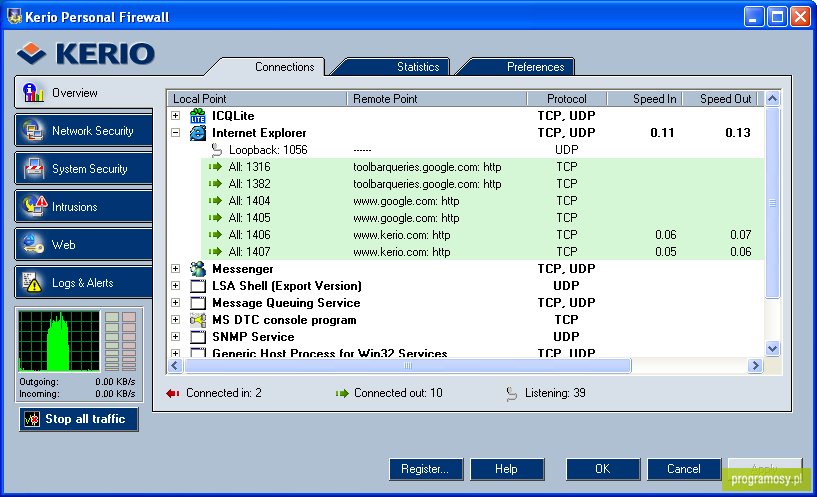Expand the ICQLite tree node
Viewport: 817px width, 497px height.
(176, 116)
